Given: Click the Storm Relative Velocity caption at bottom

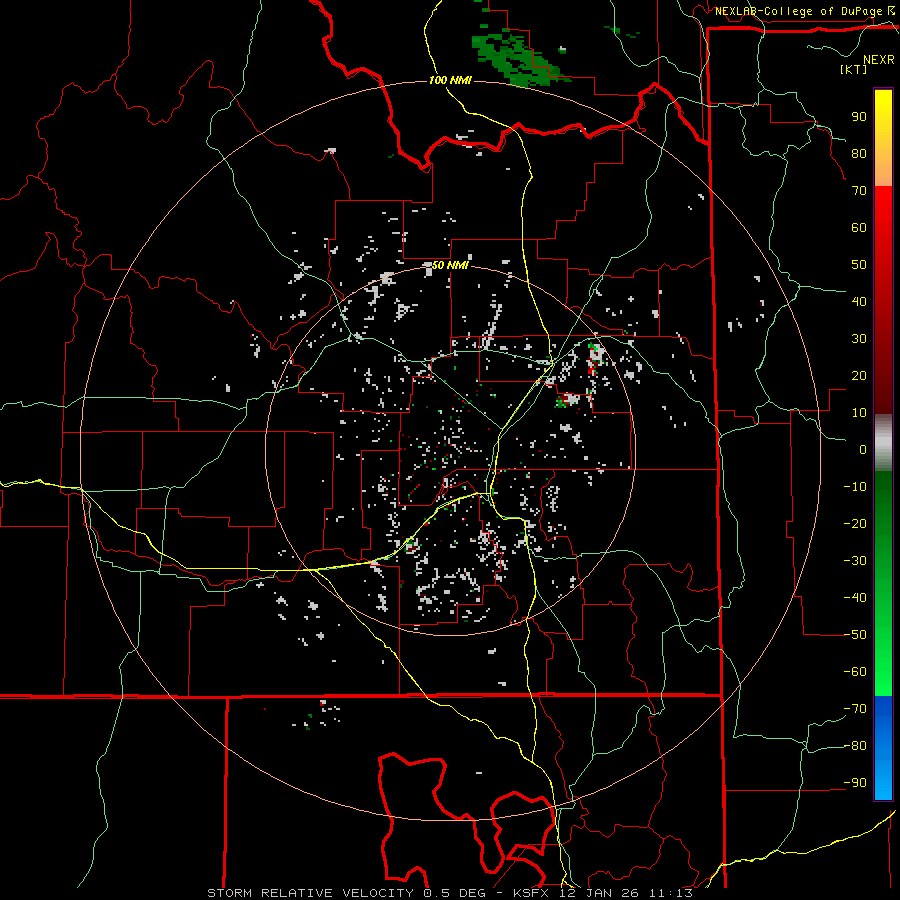Looking at the screenshot, I should (450, 893).
